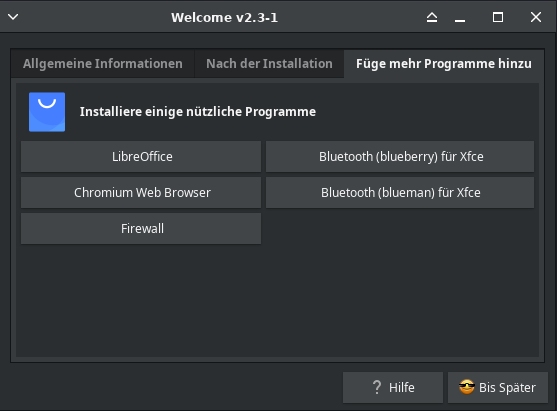The image size is (557, 411).
Task: Switch to Allgemeine Informationen tab
Action: (x=103, y=64)
